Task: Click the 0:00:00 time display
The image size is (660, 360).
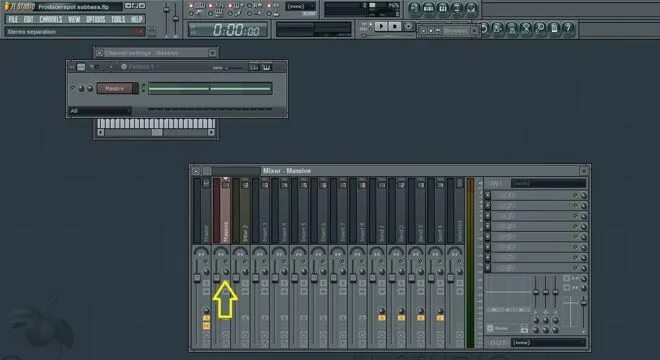Action: (228, 30)
